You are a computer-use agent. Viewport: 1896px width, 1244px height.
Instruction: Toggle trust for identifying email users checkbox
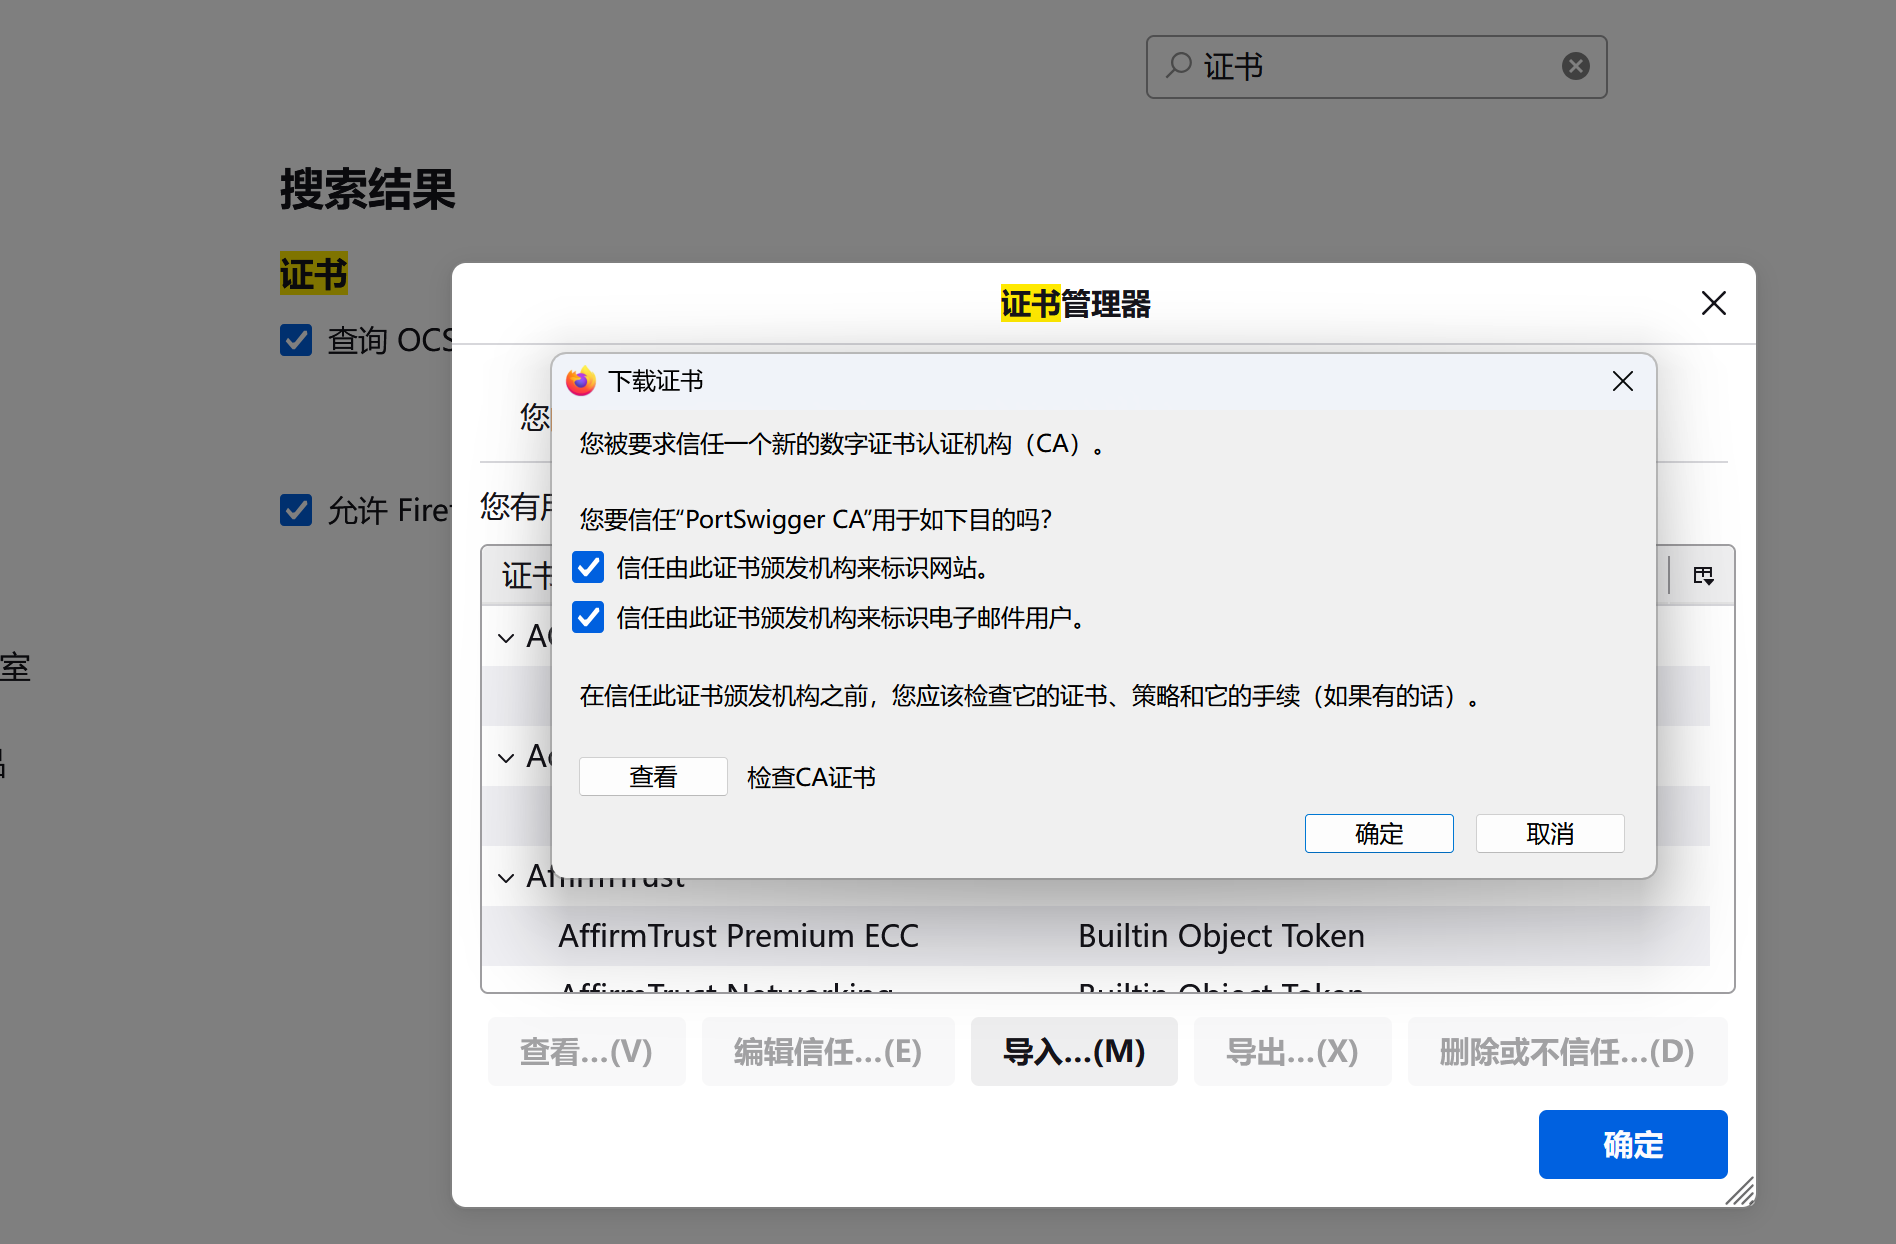click(588, 618)
